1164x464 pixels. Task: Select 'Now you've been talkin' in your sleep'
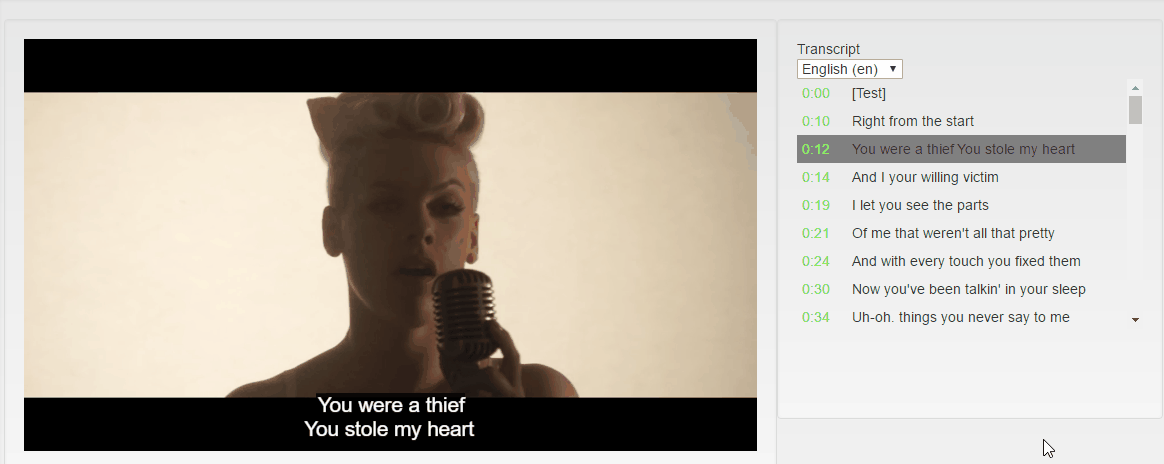961,290
